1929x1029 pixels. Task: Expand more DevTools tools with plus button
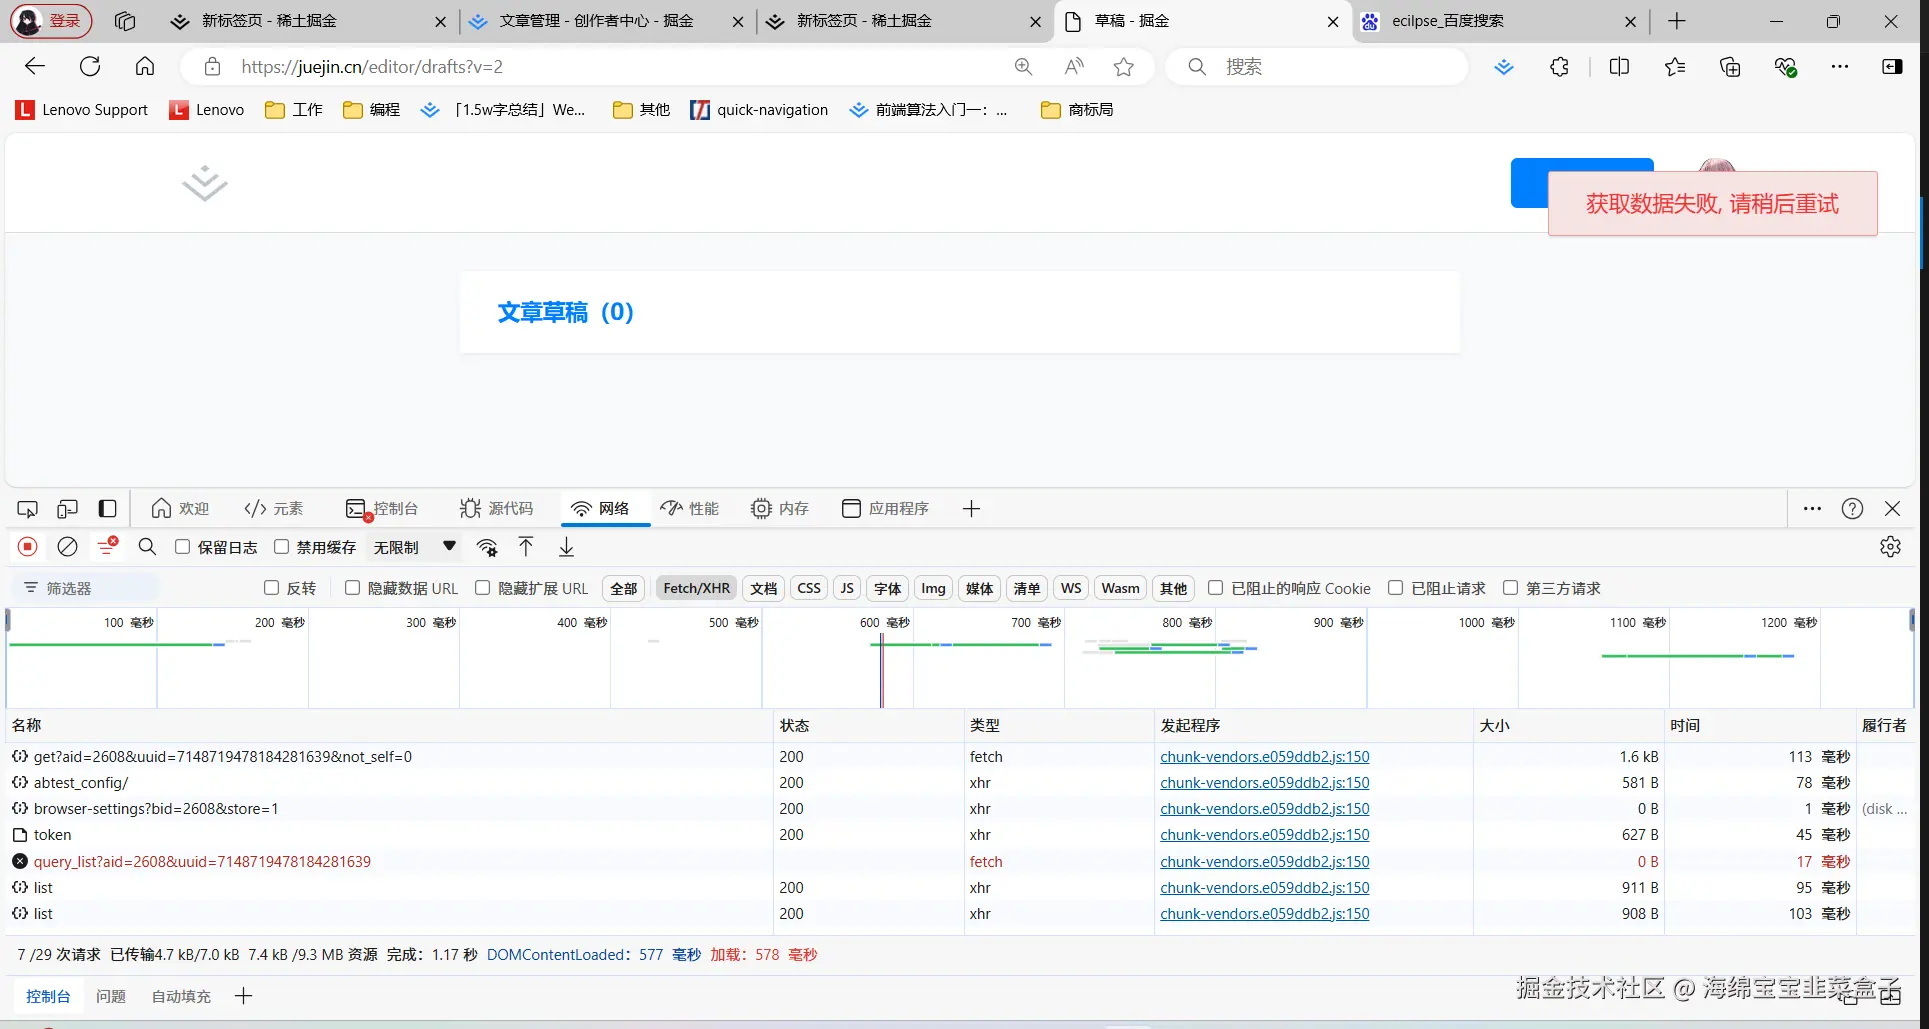click(x=971, y=509)
